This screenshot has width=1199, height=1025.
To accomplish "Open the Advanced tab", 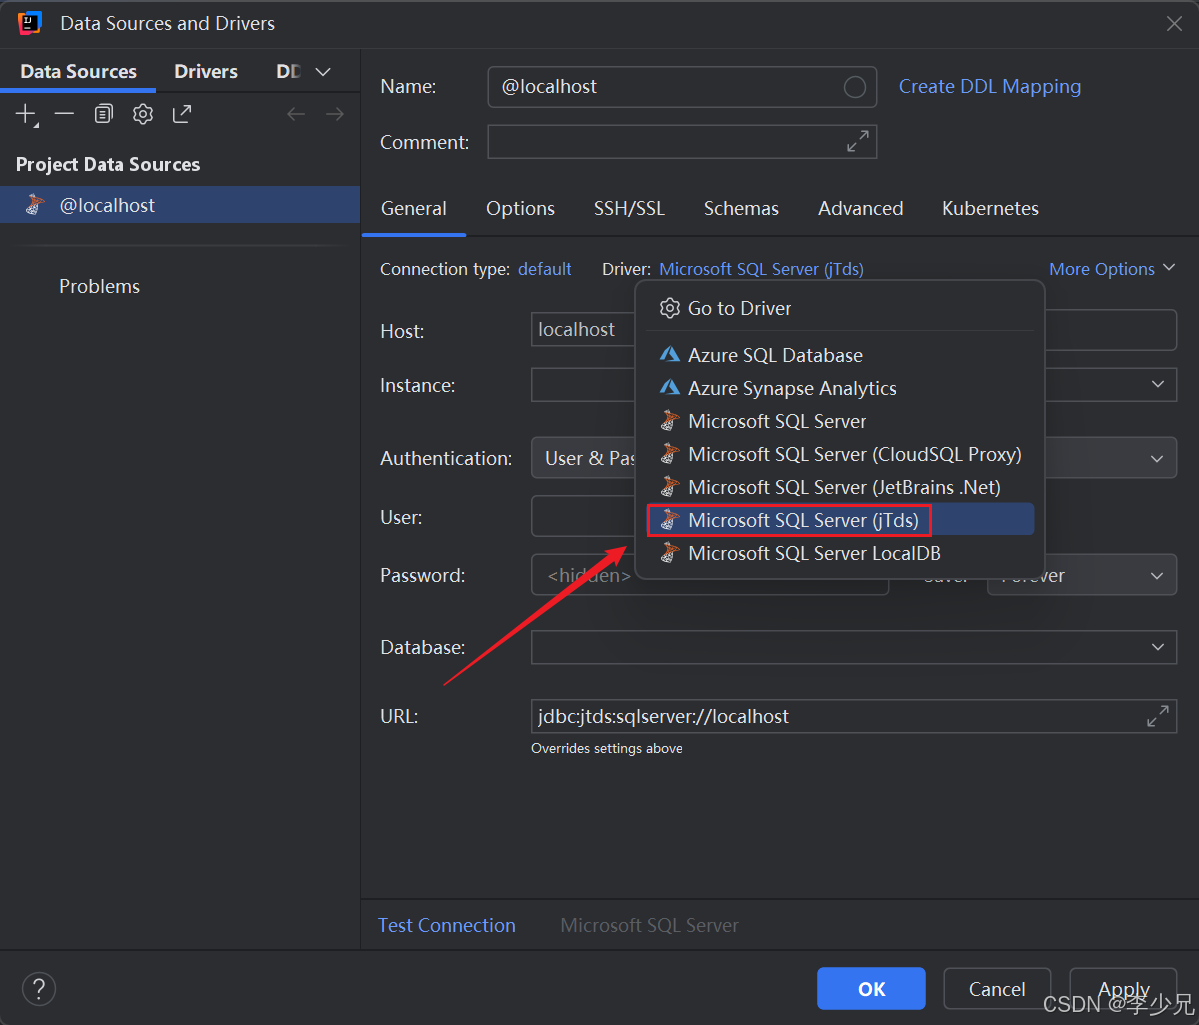I will pos(860,208).
